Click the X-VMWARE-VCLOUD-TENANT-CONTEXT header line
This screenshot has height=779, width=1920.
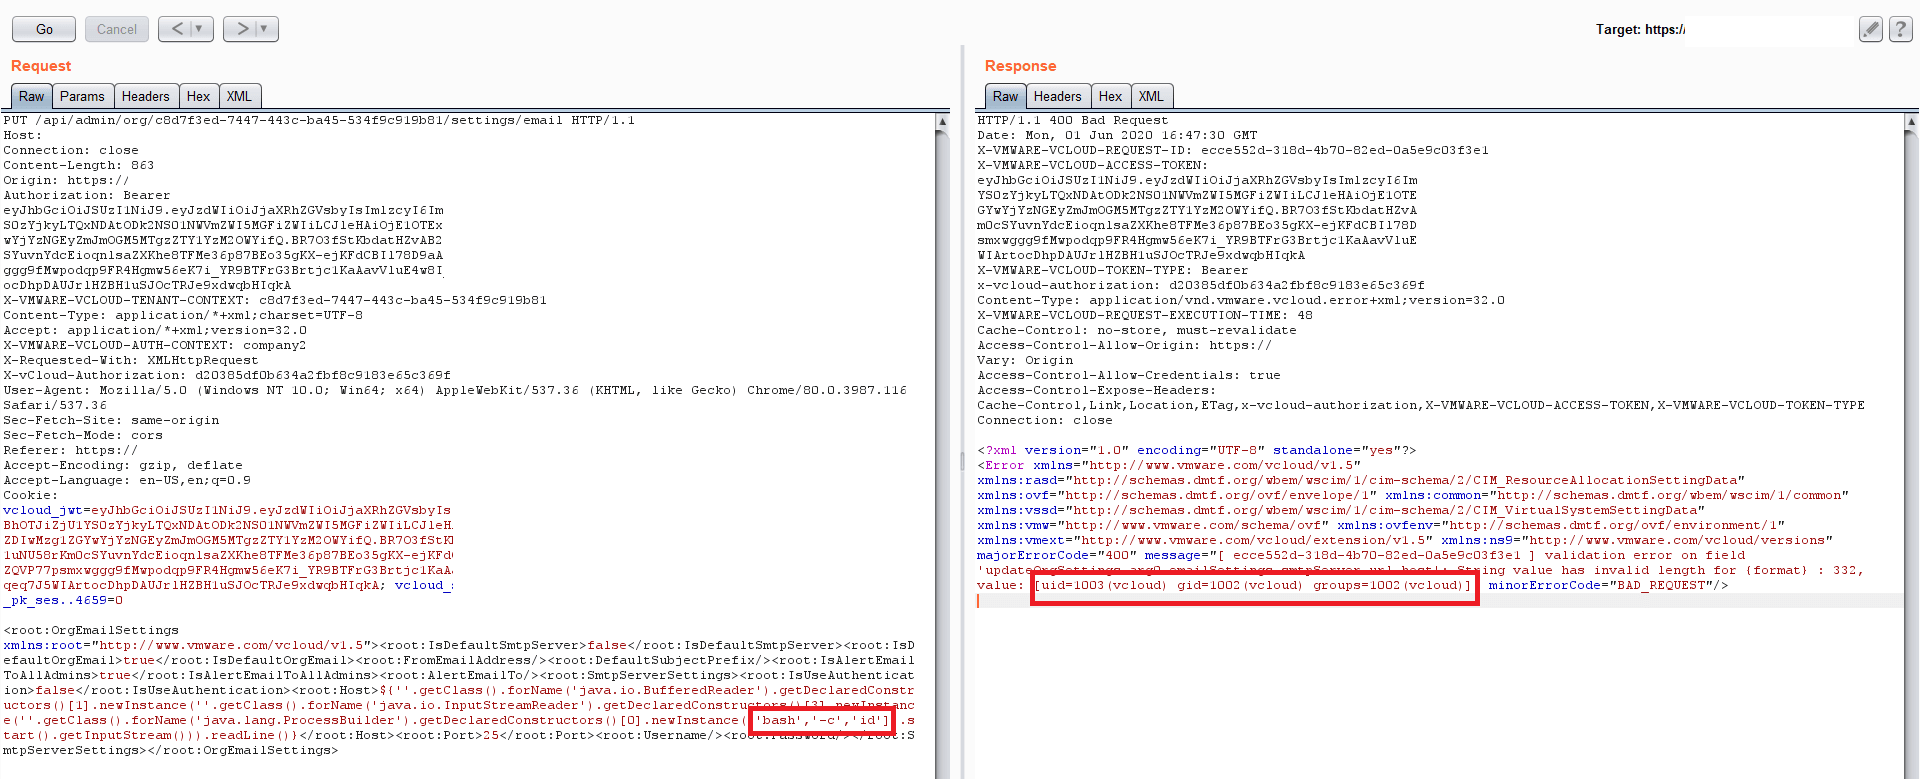[x=275, y=300]
